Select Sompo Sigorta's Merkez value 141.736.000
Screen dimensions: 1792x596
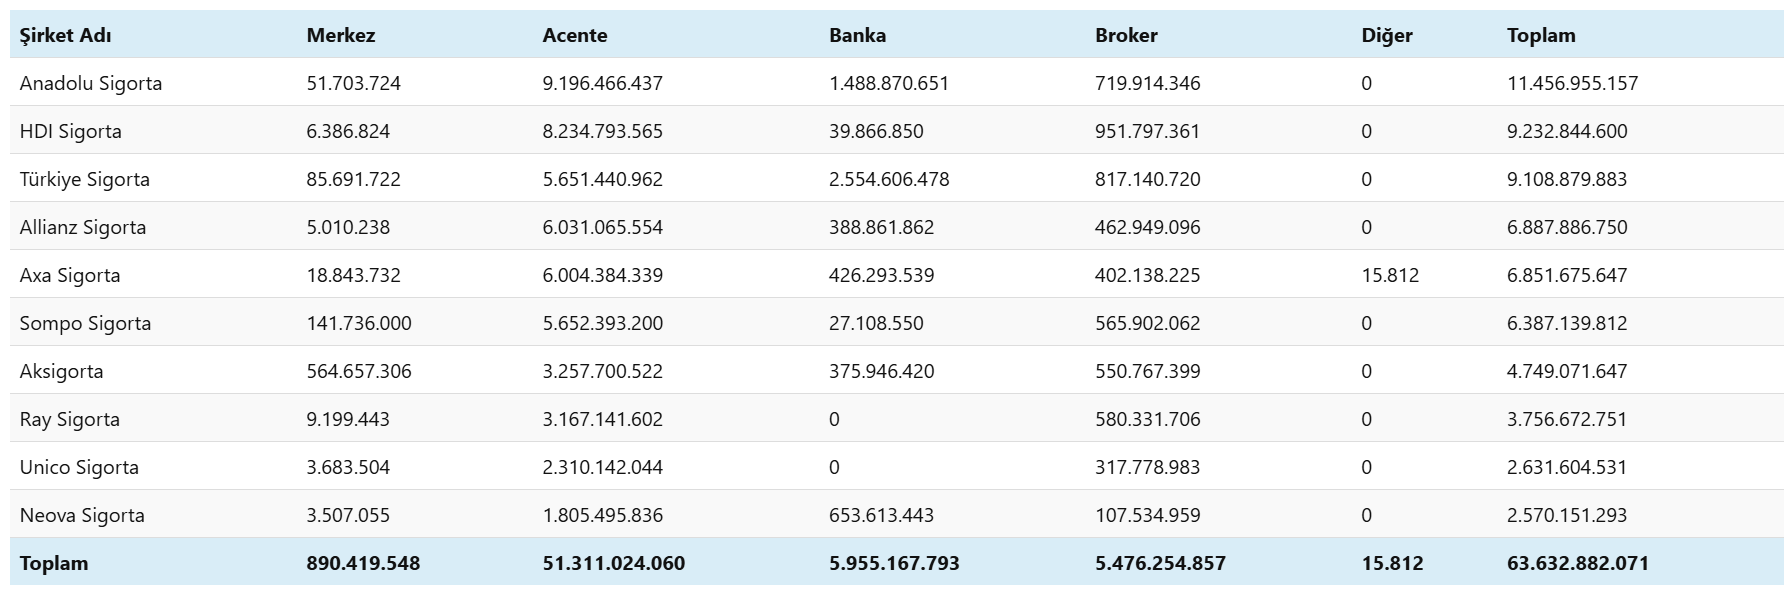pos(359,323)
